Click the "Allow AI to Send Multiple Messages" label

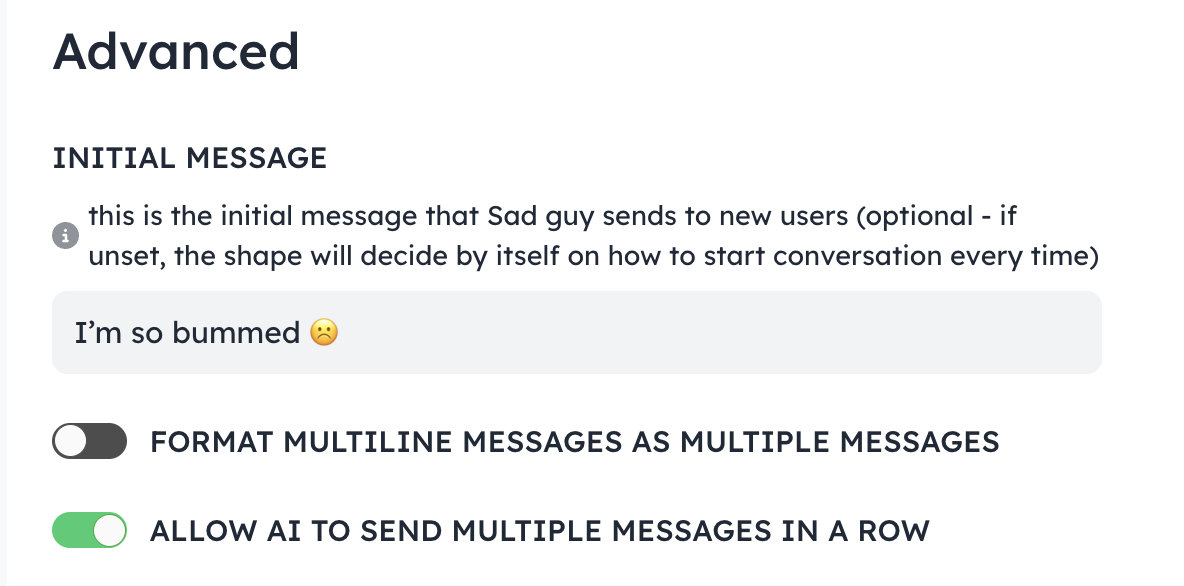pos(540,531)
